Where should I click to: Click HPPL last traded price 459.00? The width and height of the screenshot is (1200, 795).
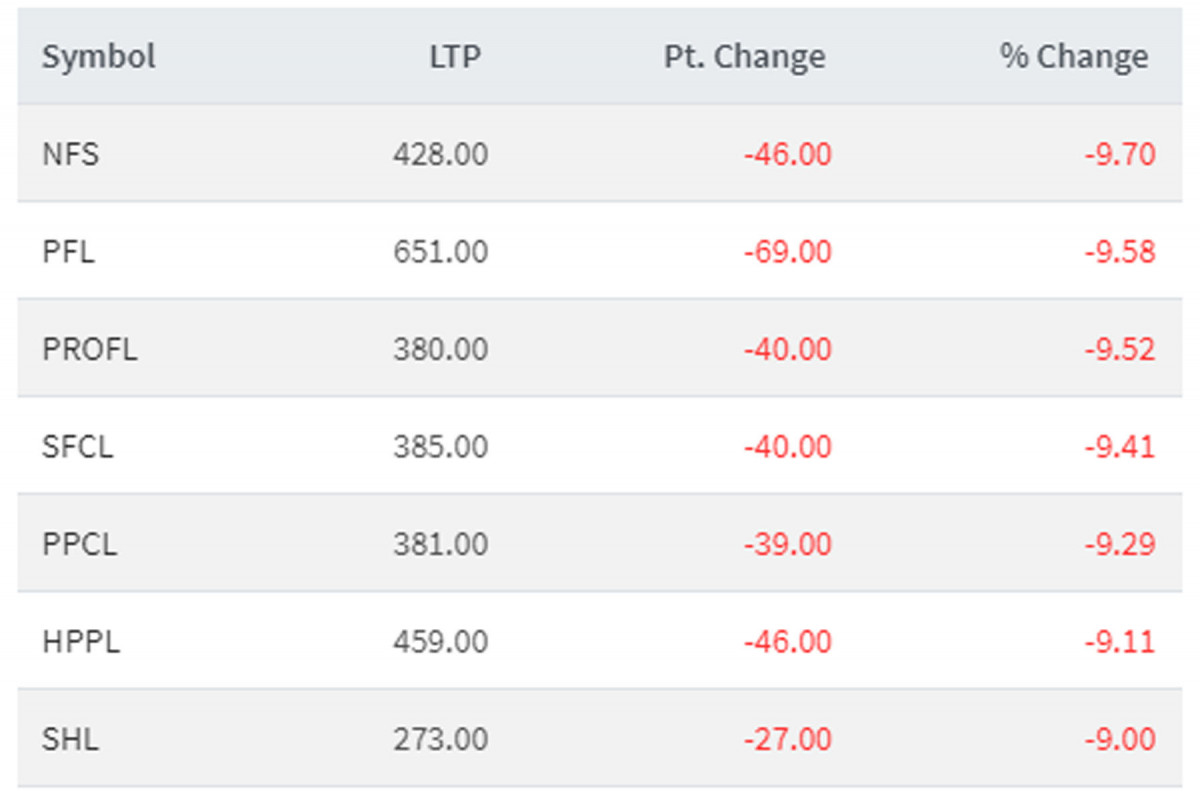pos(440,641)
